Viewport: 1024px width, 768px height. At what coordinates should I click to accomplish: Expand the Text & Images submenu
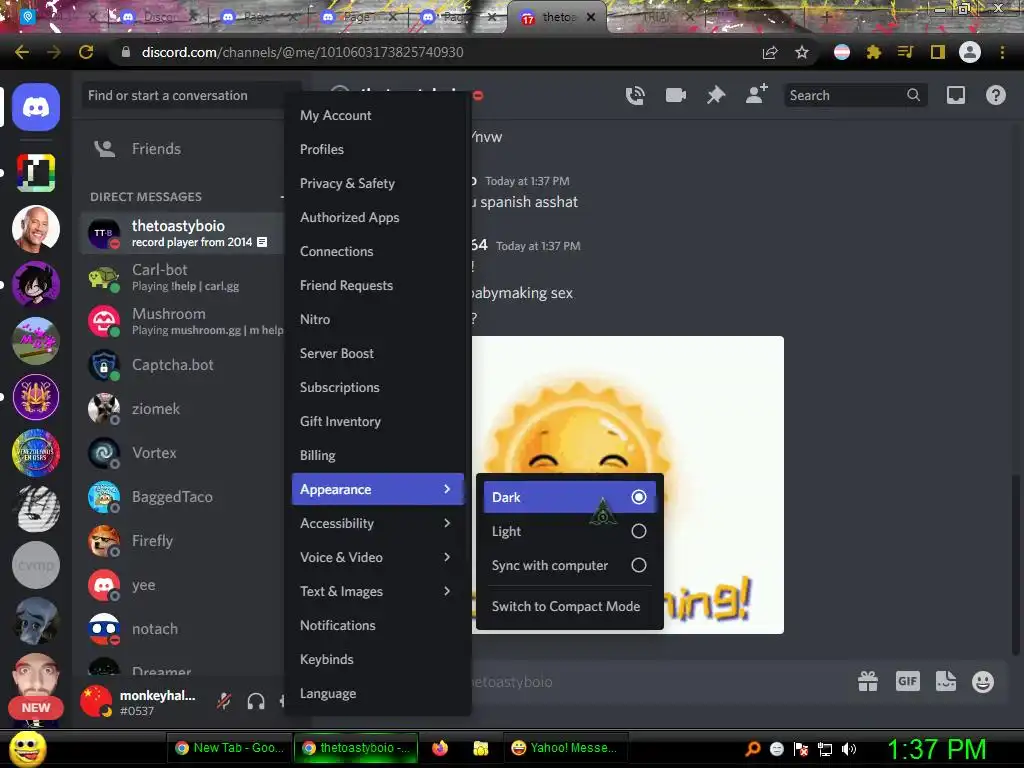(x=377, y=591)
